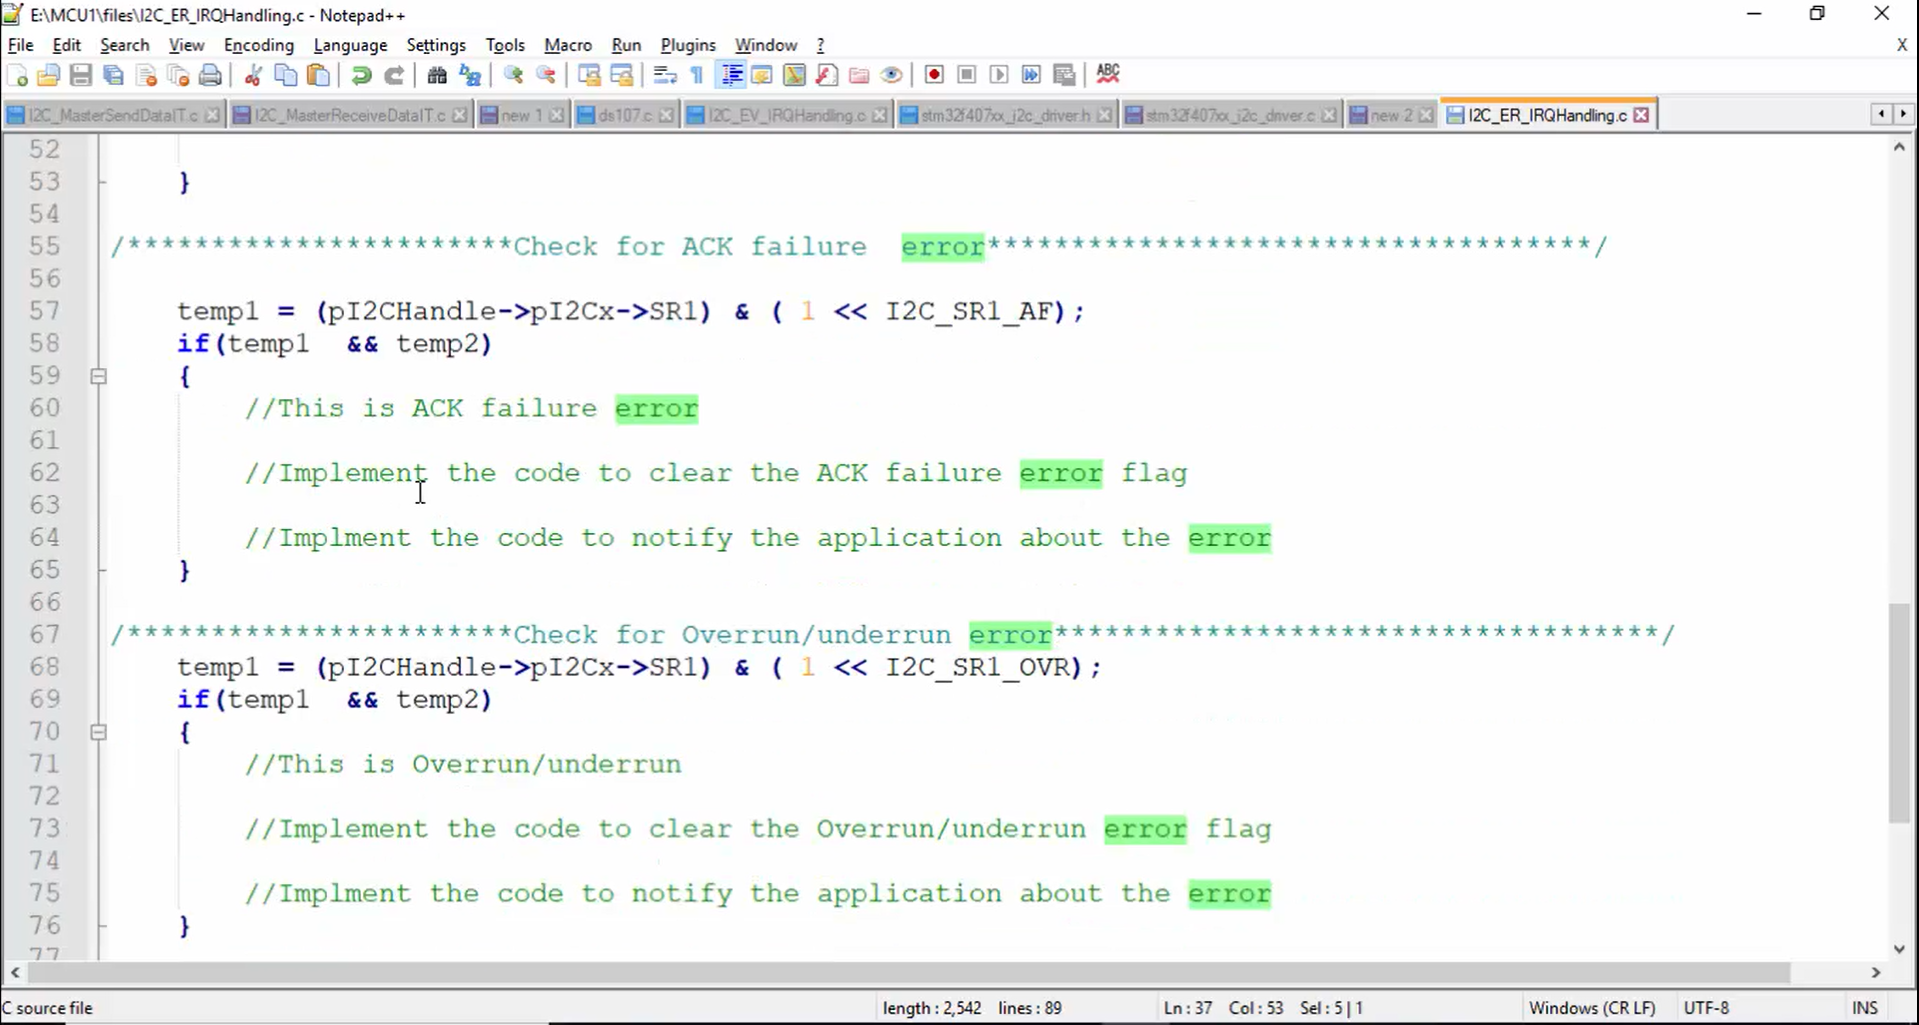1919x1025 pixels.
Task: Close the stm32f407xx_i2c_driver.c tab
Action: click(1328, 116)
